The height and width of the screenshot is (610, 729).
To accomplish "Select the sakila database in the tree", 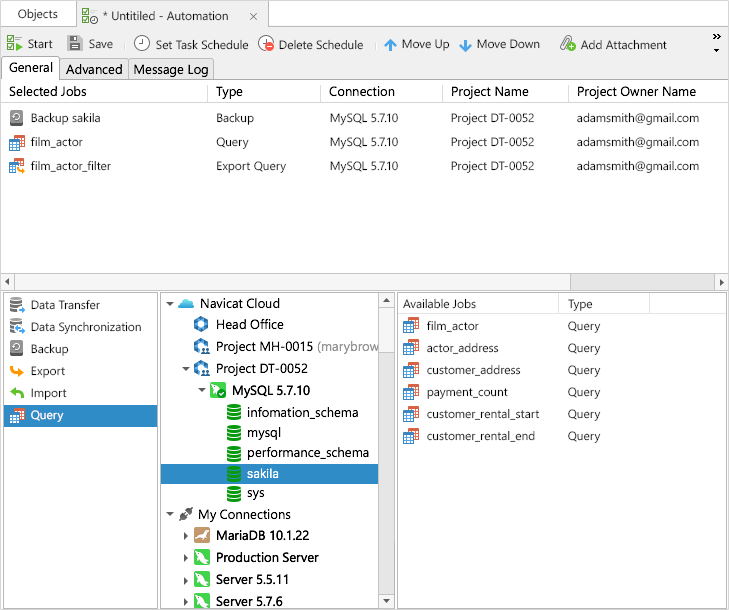I will [x=270, y=474].
